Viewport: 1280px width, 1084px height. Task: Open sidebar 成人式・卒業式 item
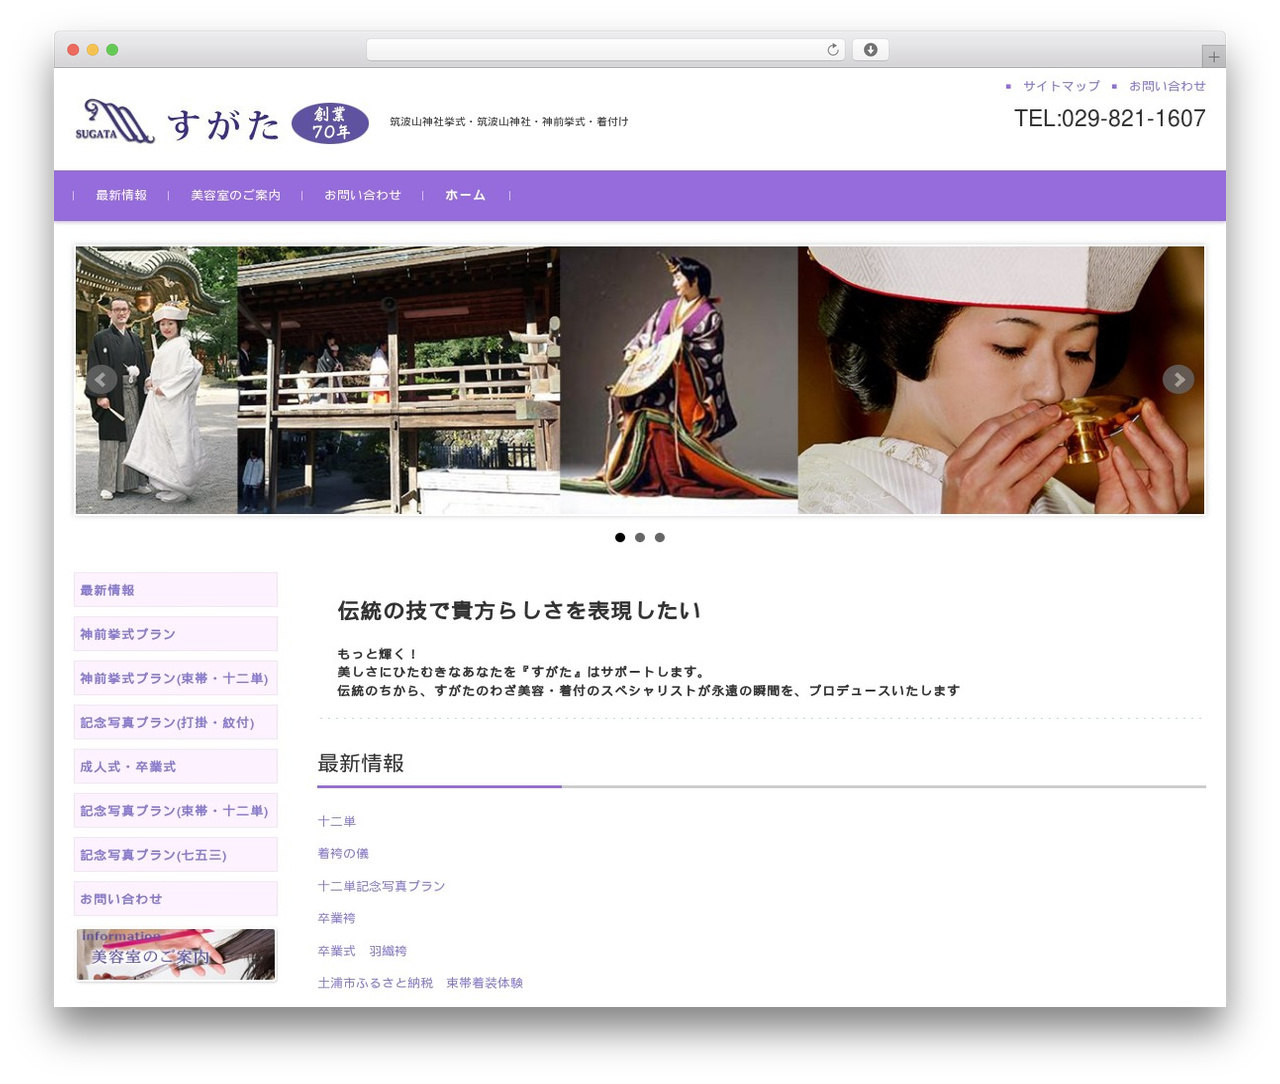coord(176,766)
